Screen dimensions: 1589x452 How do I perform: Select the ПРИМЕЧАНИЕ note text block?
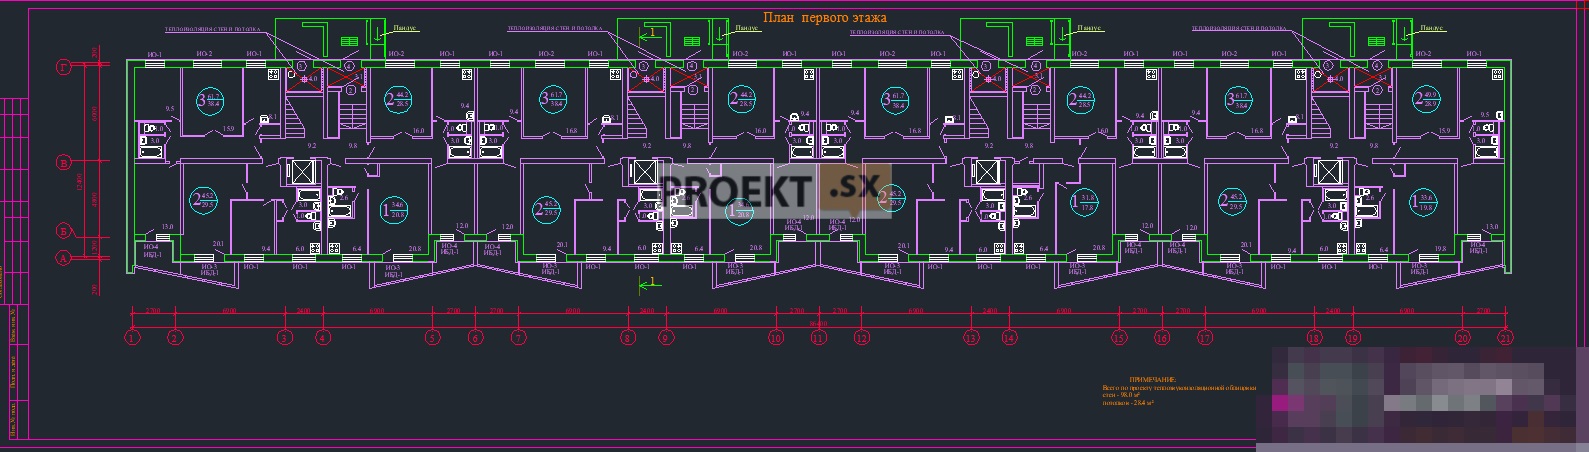(x=1178, y=391)
